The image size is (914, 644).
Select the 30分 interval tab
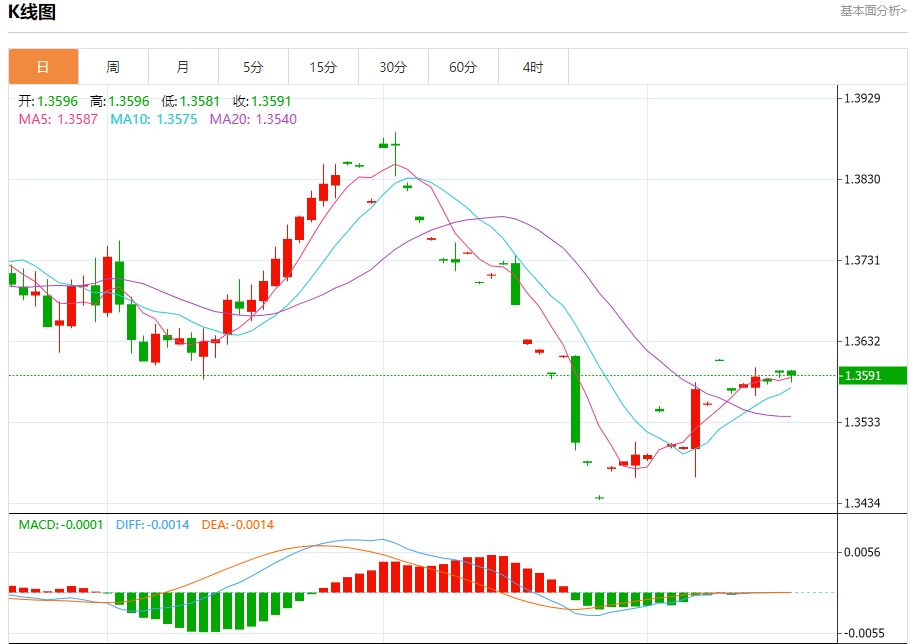point(393,67)
